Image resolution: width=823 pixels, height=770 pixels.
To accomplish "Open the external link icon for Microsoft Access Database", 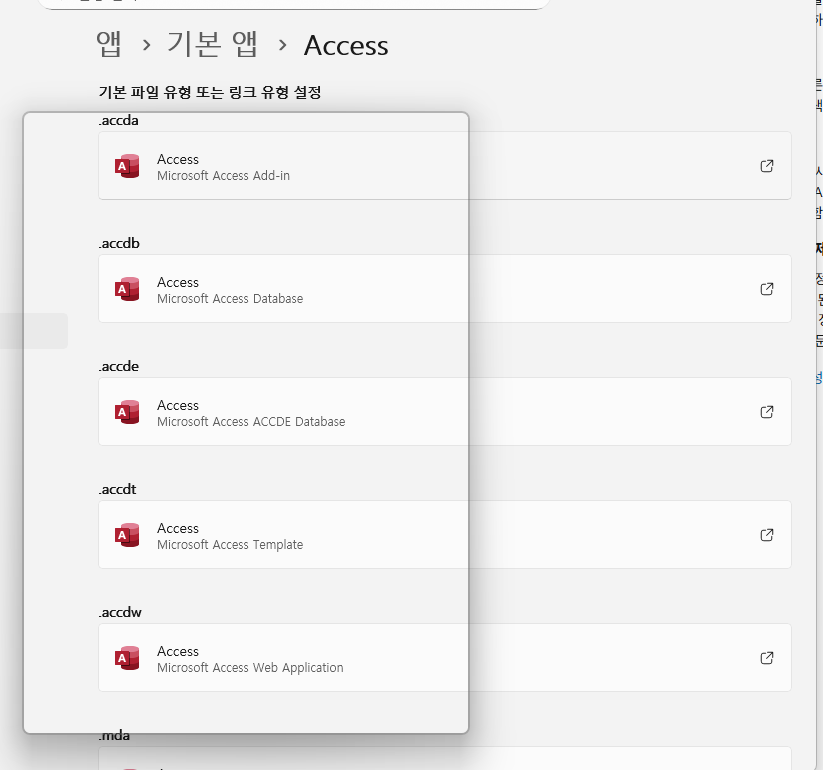I will coord(767,289).
